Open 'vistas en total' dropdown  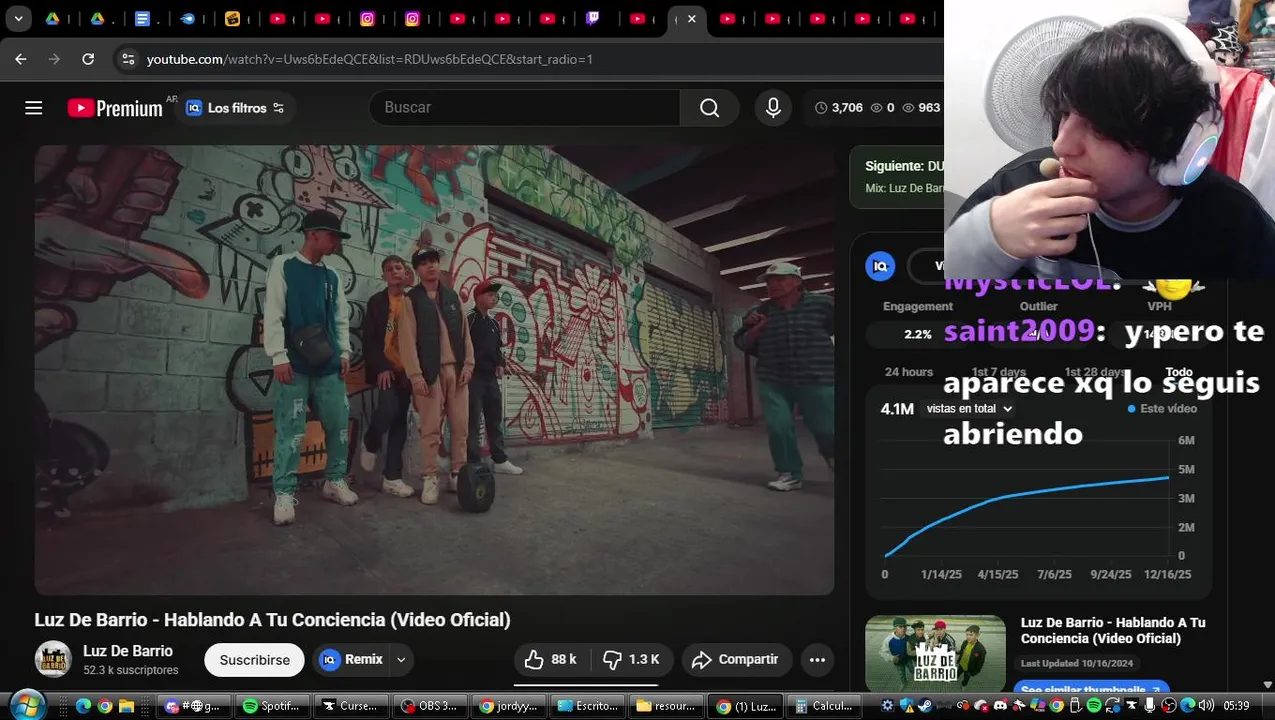coord(969,409)
